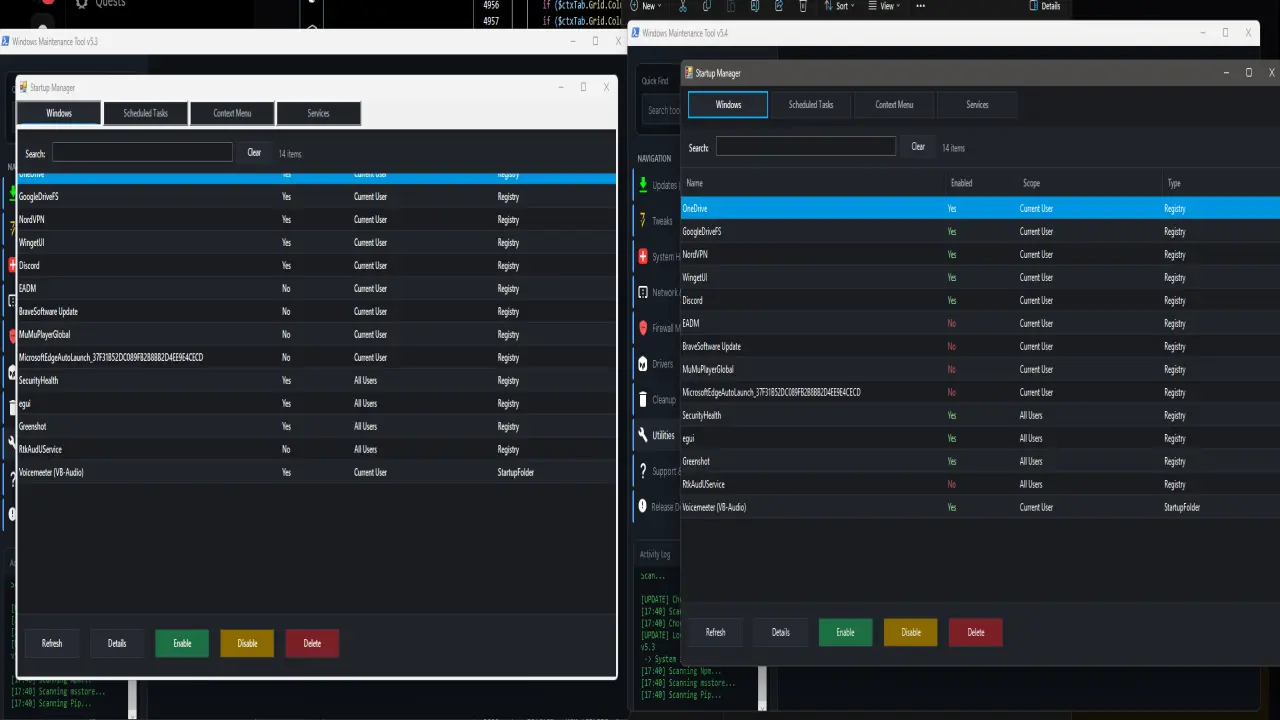Viewport: 1280px width, 720px height.
Task: Expand the Sort dropdown in Explorer toolbar
Action: pos(840,6)
